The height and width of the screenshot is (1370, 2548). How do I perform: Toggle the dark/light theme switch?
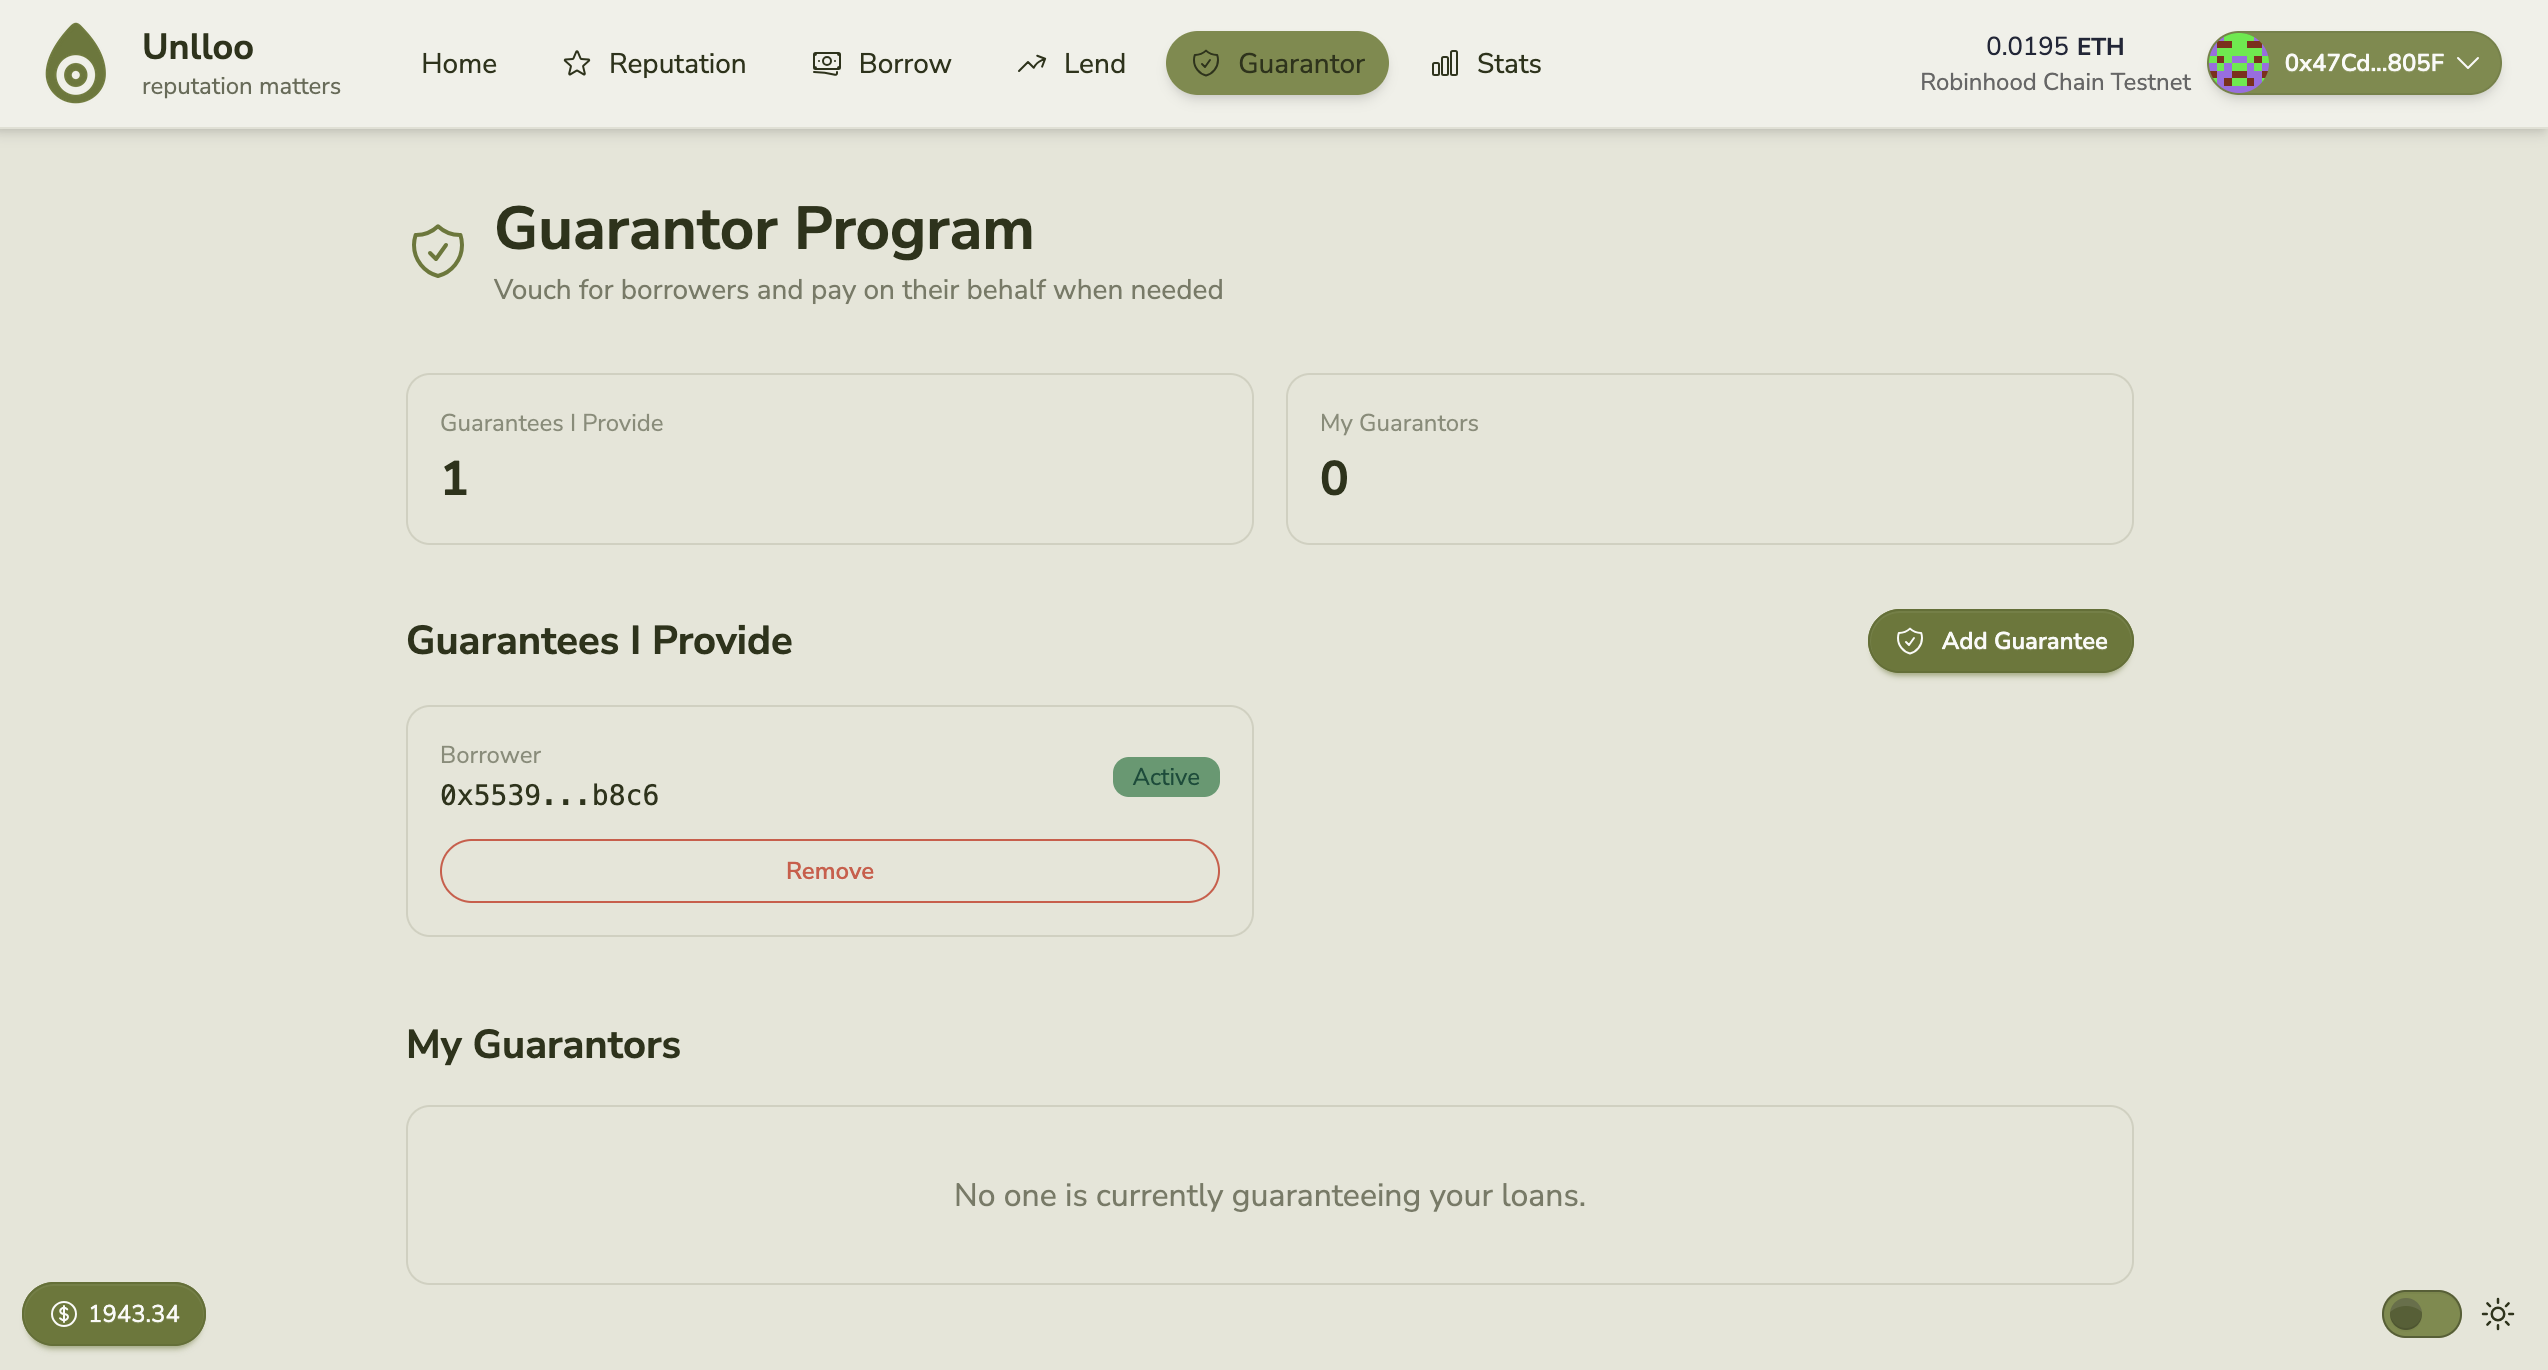tap(2420, 1314)
